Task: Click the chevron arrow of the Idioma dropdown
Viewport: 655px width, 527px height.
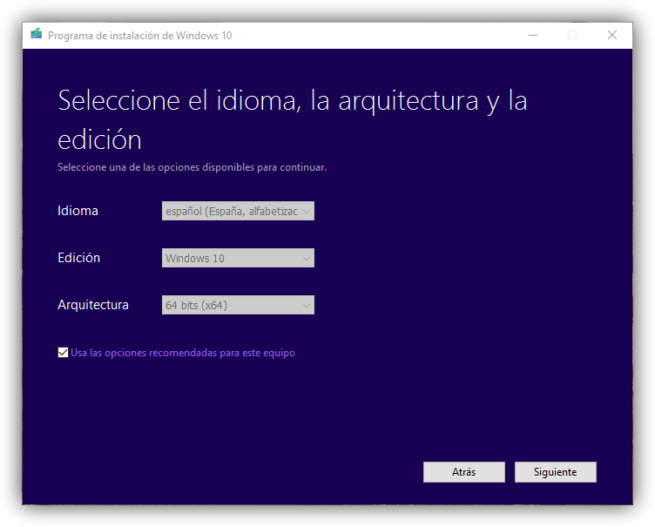Action: 306,211
